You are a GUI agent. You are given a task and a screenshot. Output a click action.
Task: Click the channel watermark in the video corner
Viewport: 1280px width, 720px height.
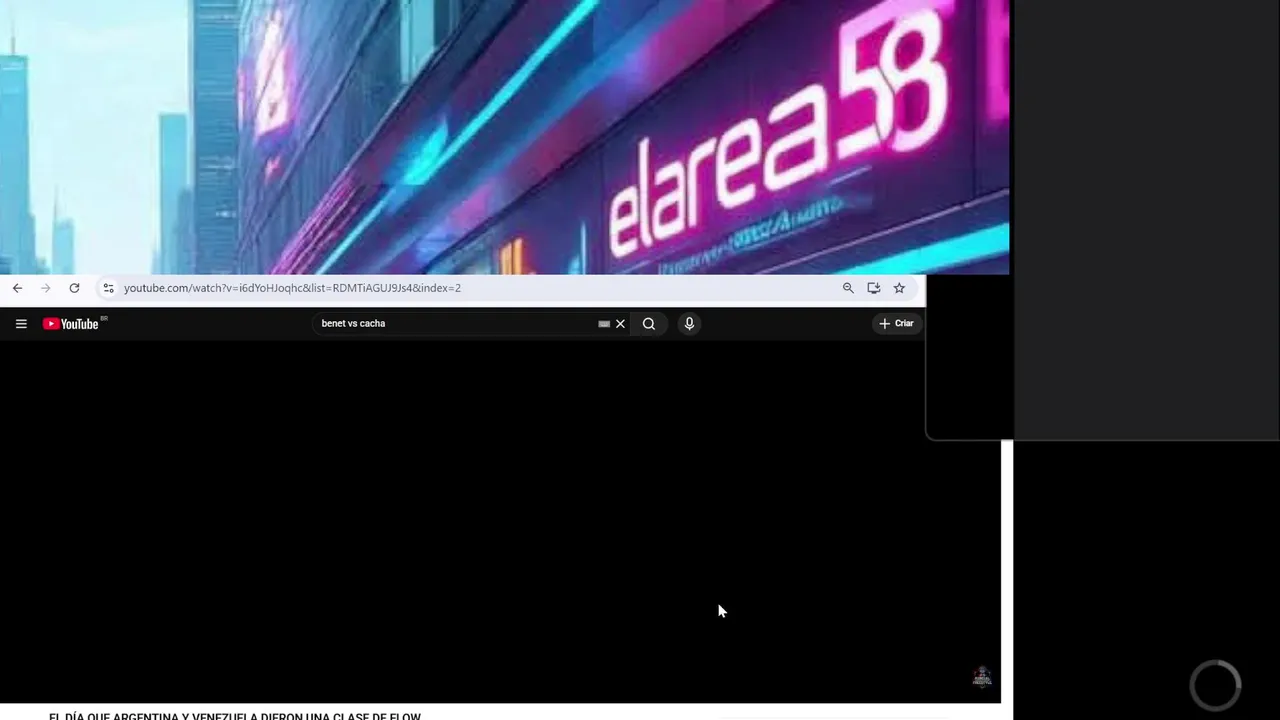click(x=982, y=677)
